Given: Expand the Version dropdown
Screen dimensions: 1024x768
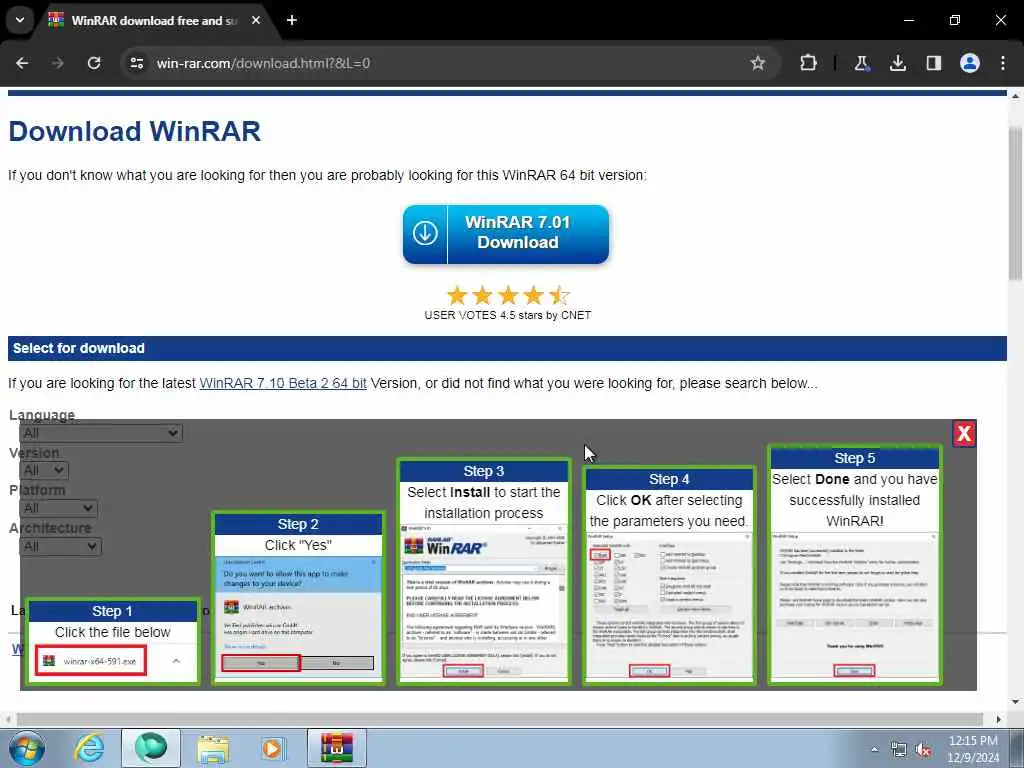Looking at the screenshot, I should tap(43, 470).
